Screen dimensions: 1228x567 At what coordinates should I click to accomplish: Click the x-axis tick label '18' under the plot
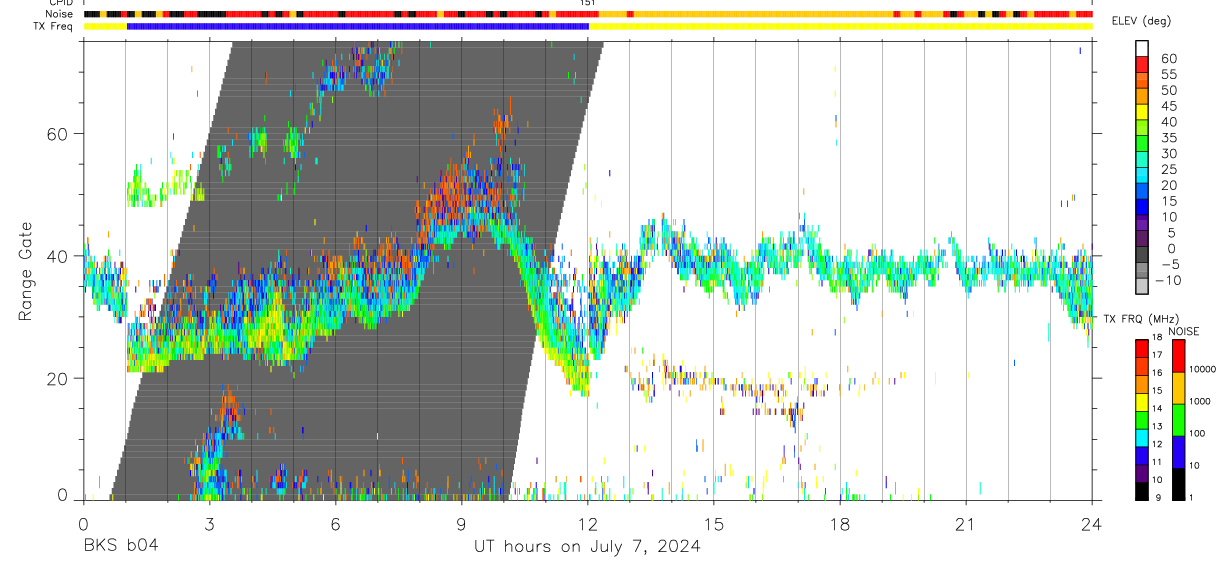click(839, 523)
